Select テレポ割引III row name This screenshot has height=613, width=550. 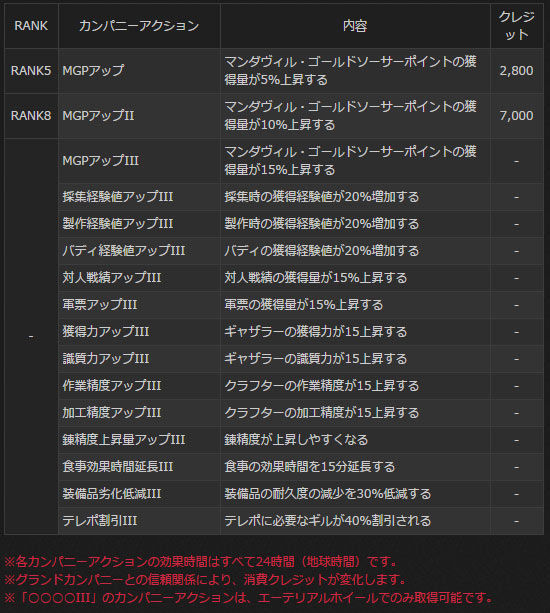click(x=100, y=521)
